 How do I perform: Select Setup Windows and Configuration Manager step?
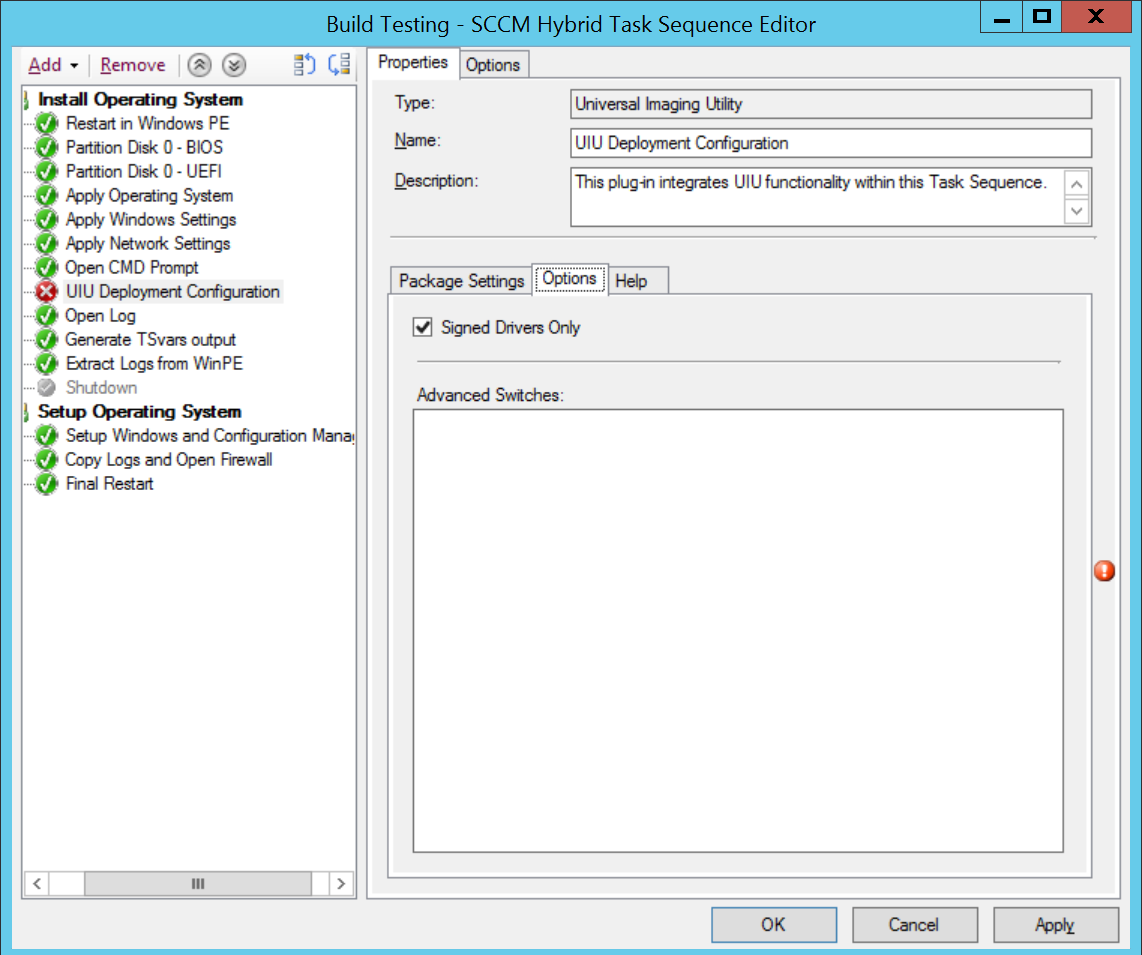210,436
